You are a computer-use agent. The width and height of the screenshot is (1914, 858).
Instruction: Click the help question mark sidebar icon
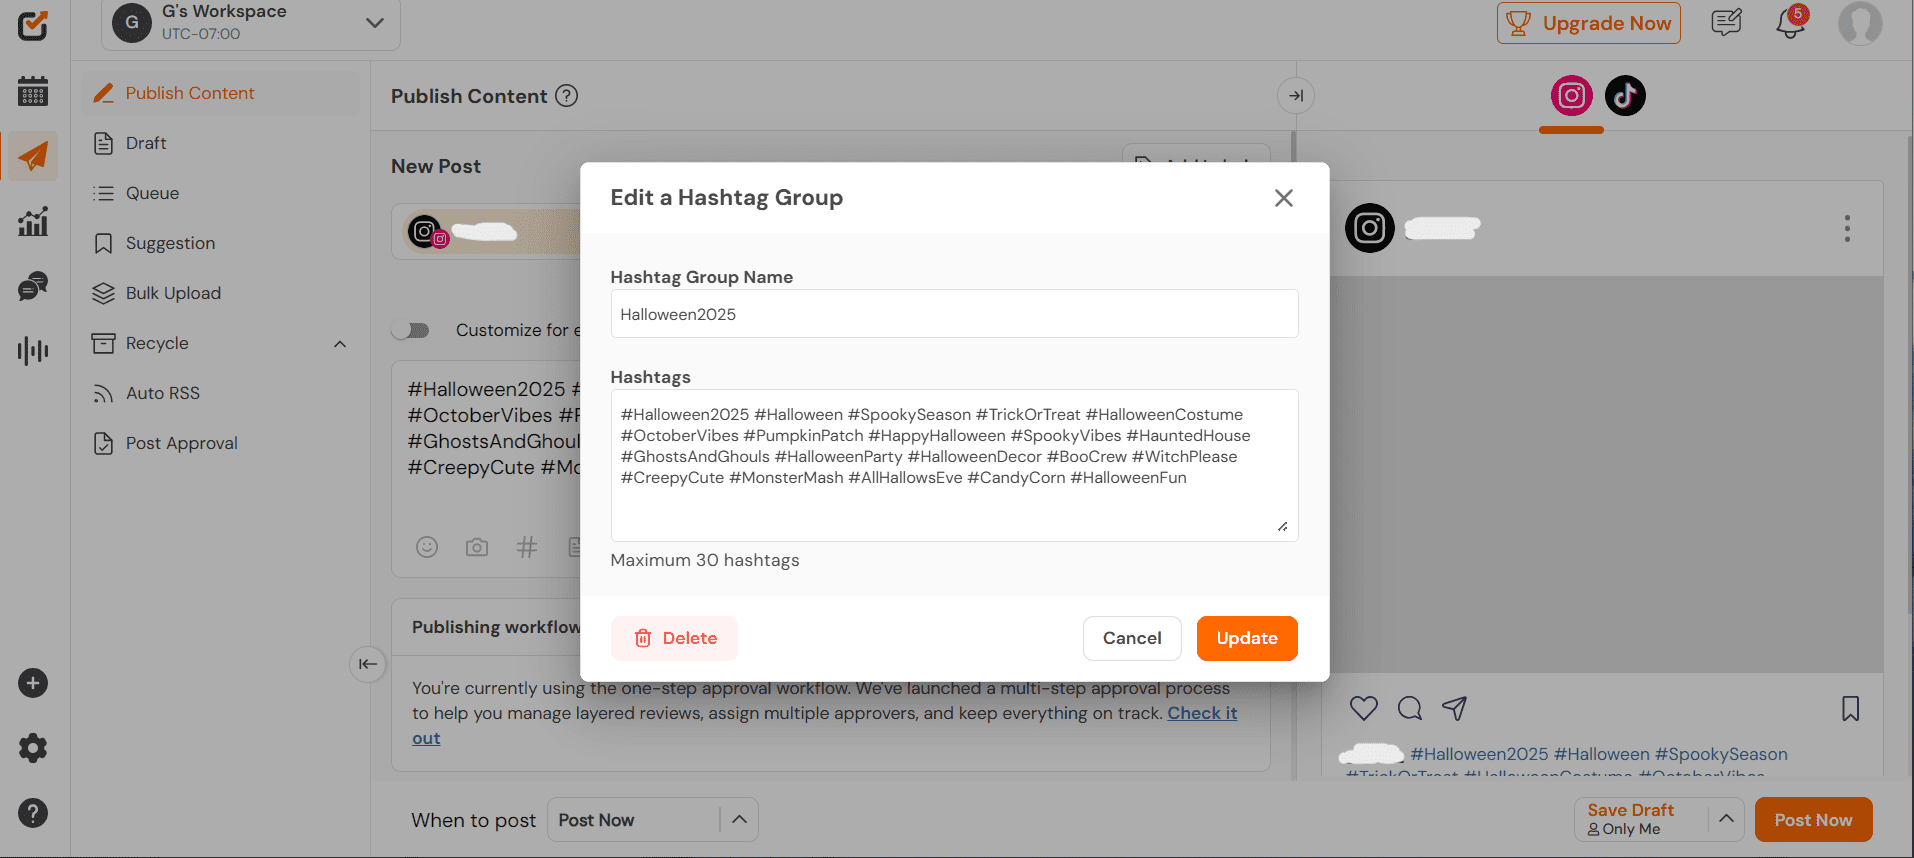tap(33, 813)
